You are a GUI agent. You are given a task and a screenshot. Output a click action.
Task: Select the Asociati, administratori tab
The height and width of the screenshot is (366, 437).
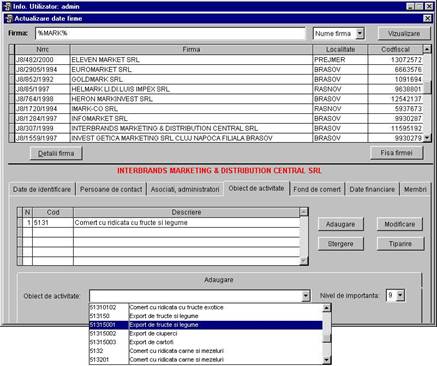(x=185, y=189)
